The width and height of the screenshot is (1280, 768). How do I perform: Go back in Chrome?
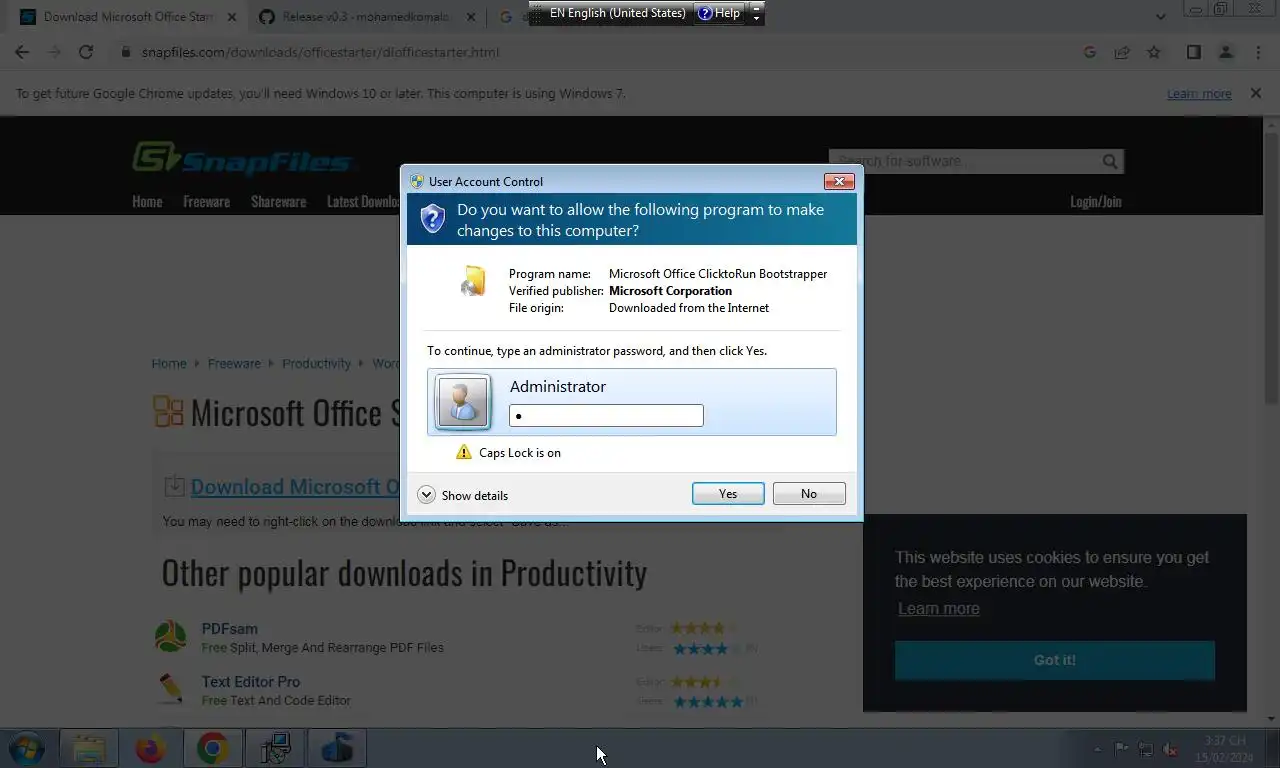coord(22,52)
